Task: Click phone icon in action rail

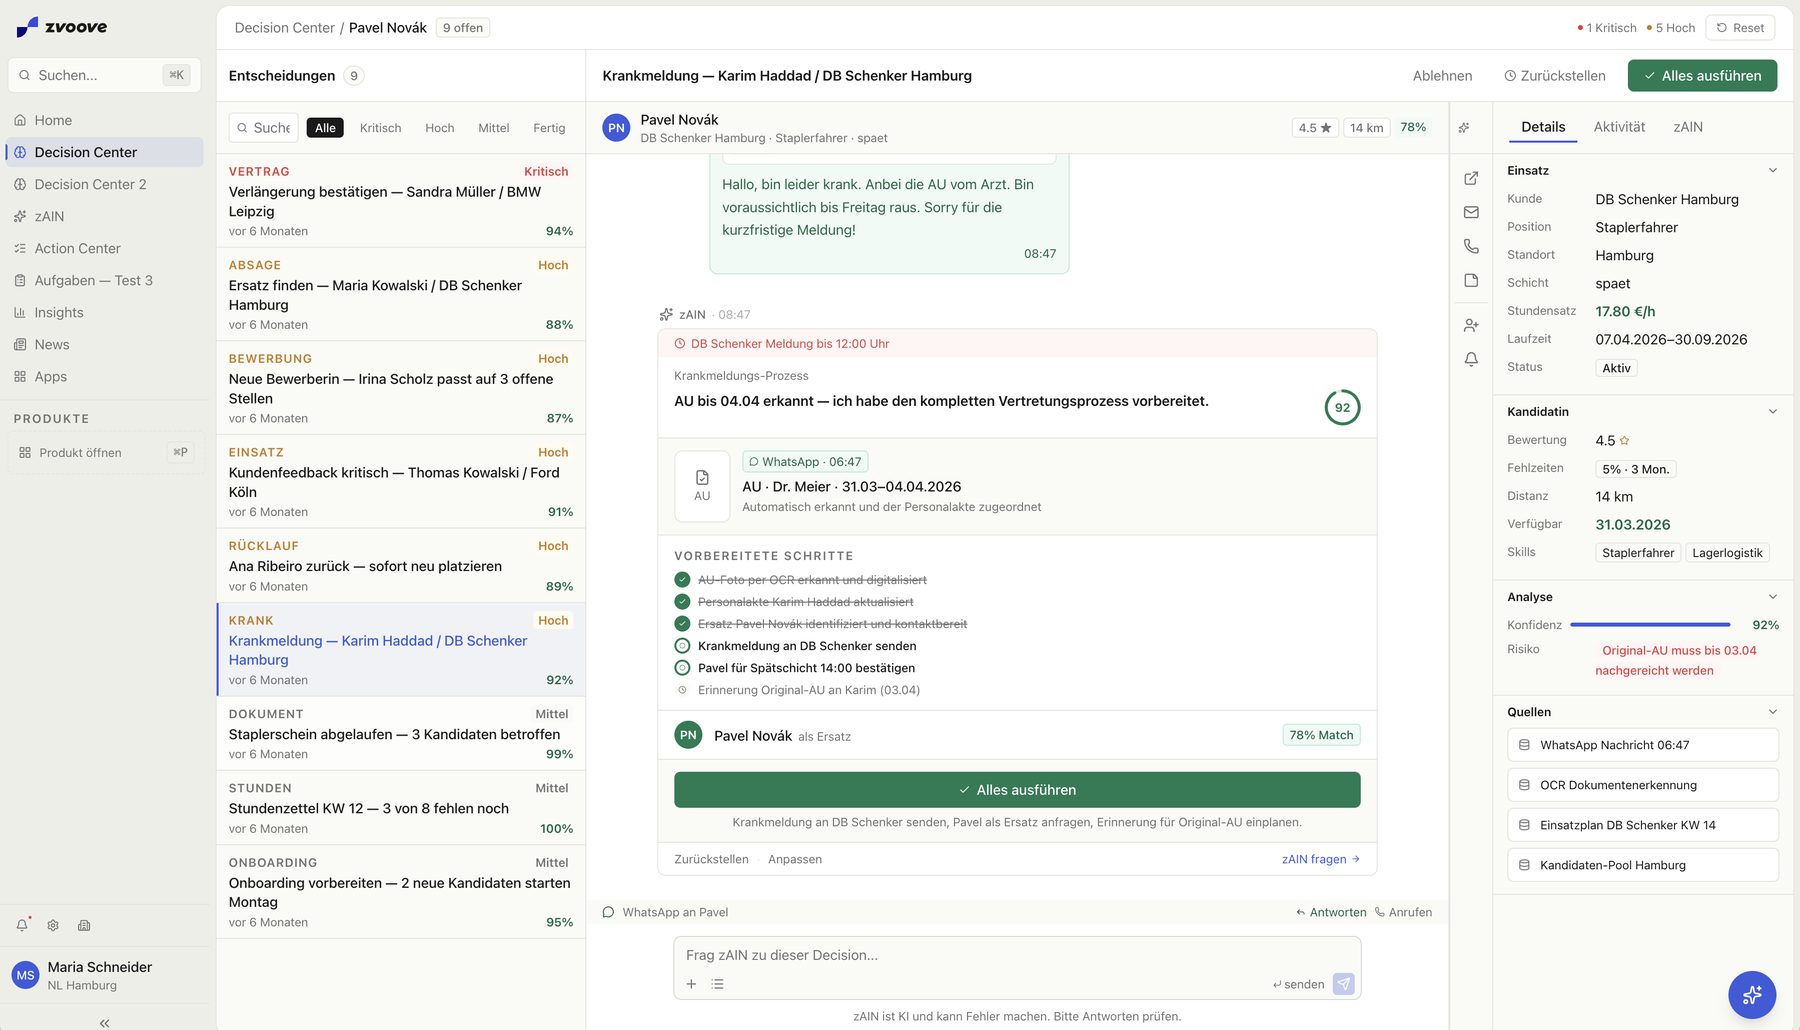Action: 1471,246
